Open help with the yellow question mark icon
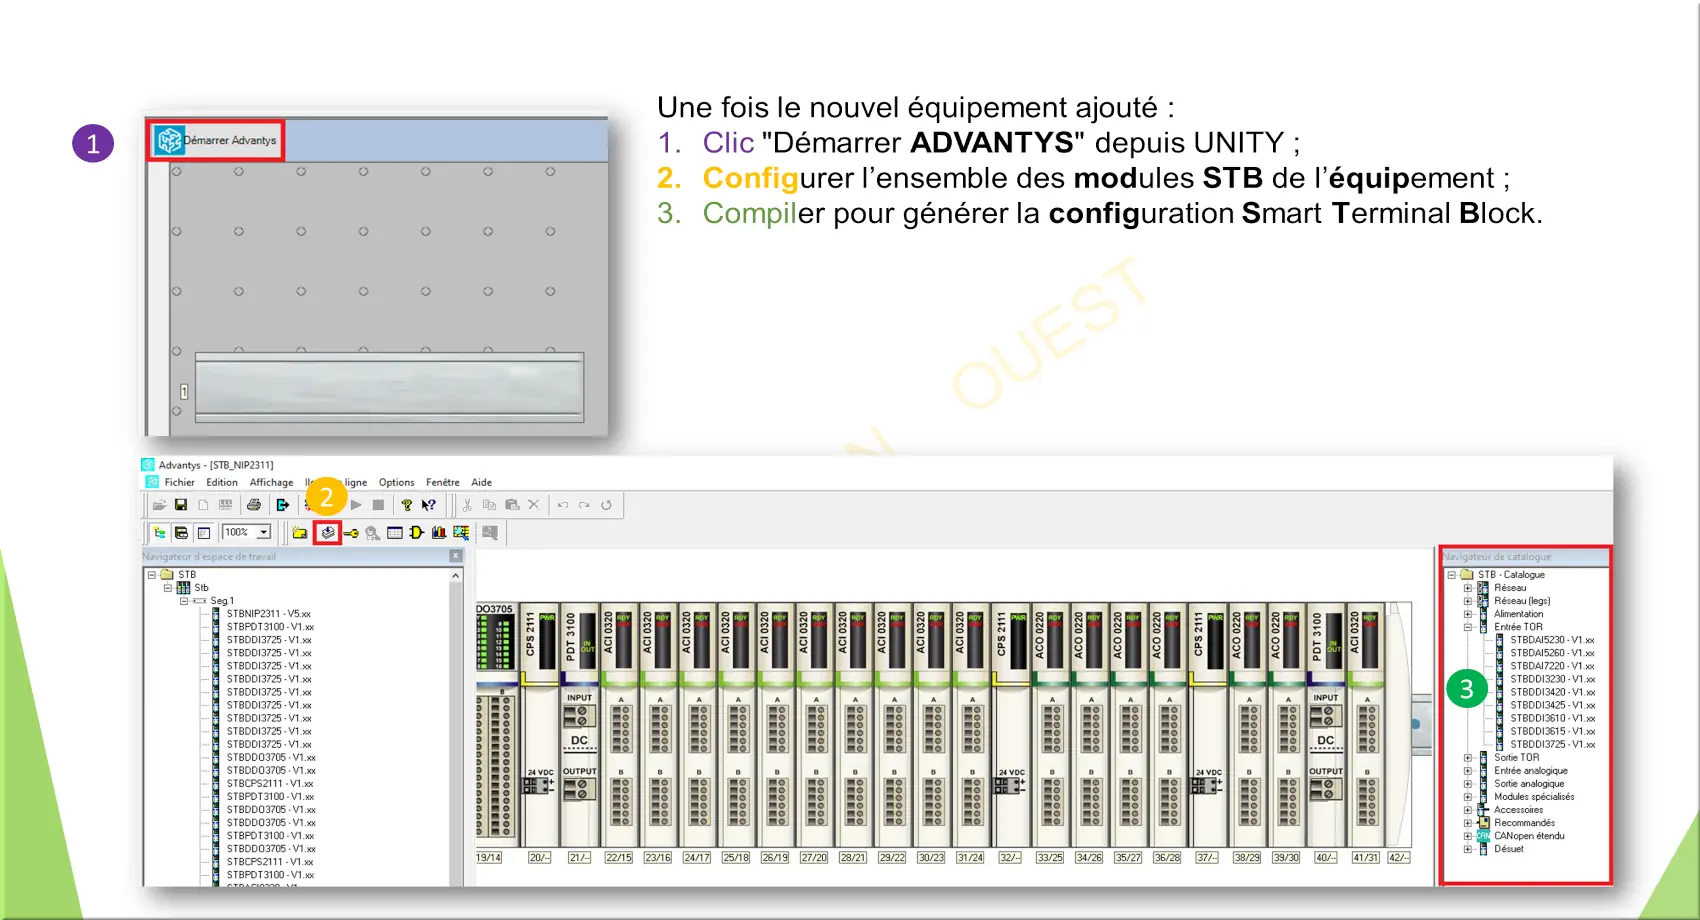Viewport: 1700px width, 920px height. (x=407, y=505)
